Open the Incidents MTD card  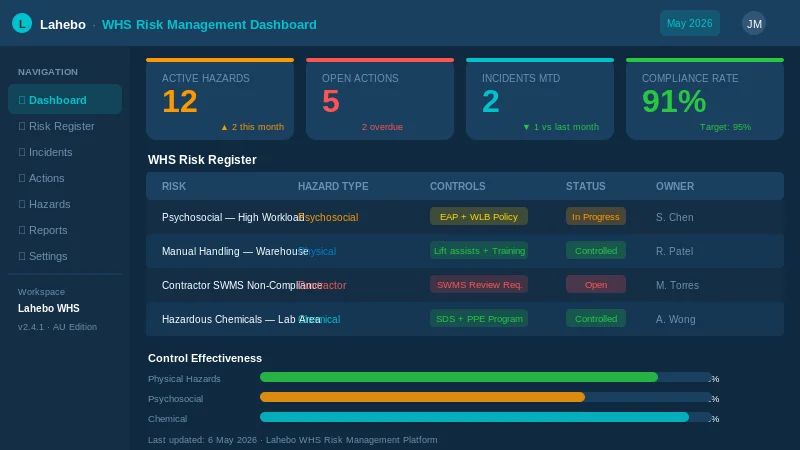tap(540, 99)
